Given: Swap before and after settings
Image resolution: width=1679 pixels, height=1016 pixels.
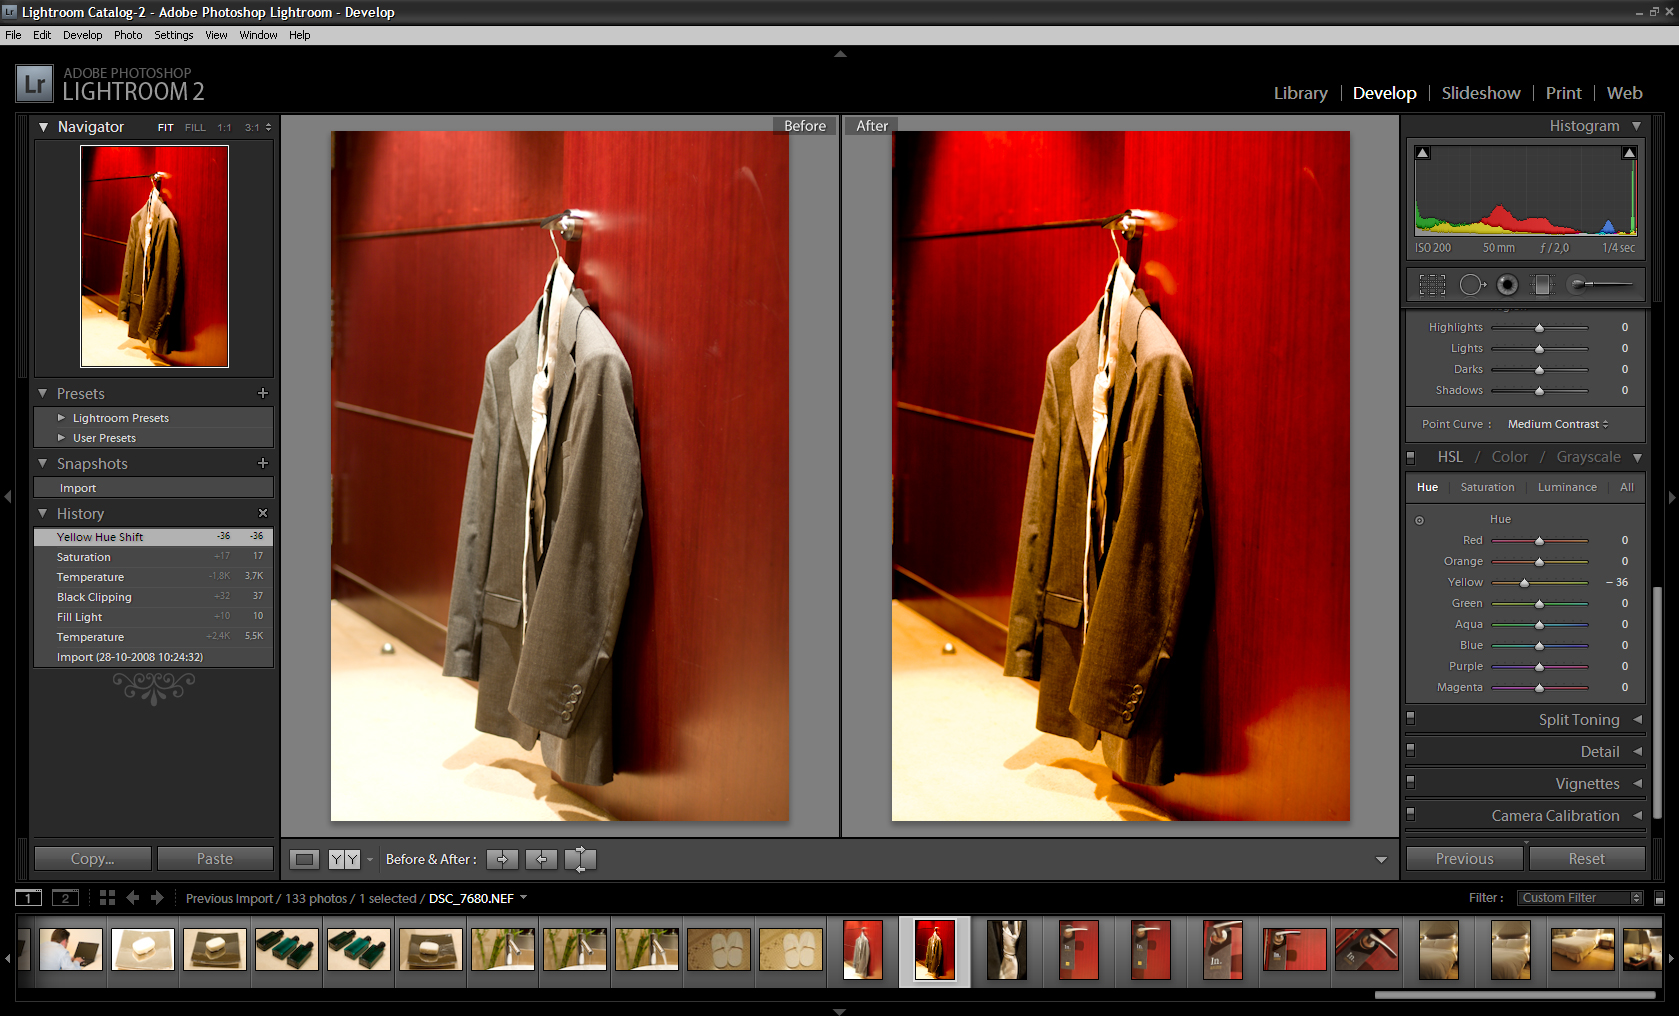Looking at the screenshot, I should click(x=580, y=859).
